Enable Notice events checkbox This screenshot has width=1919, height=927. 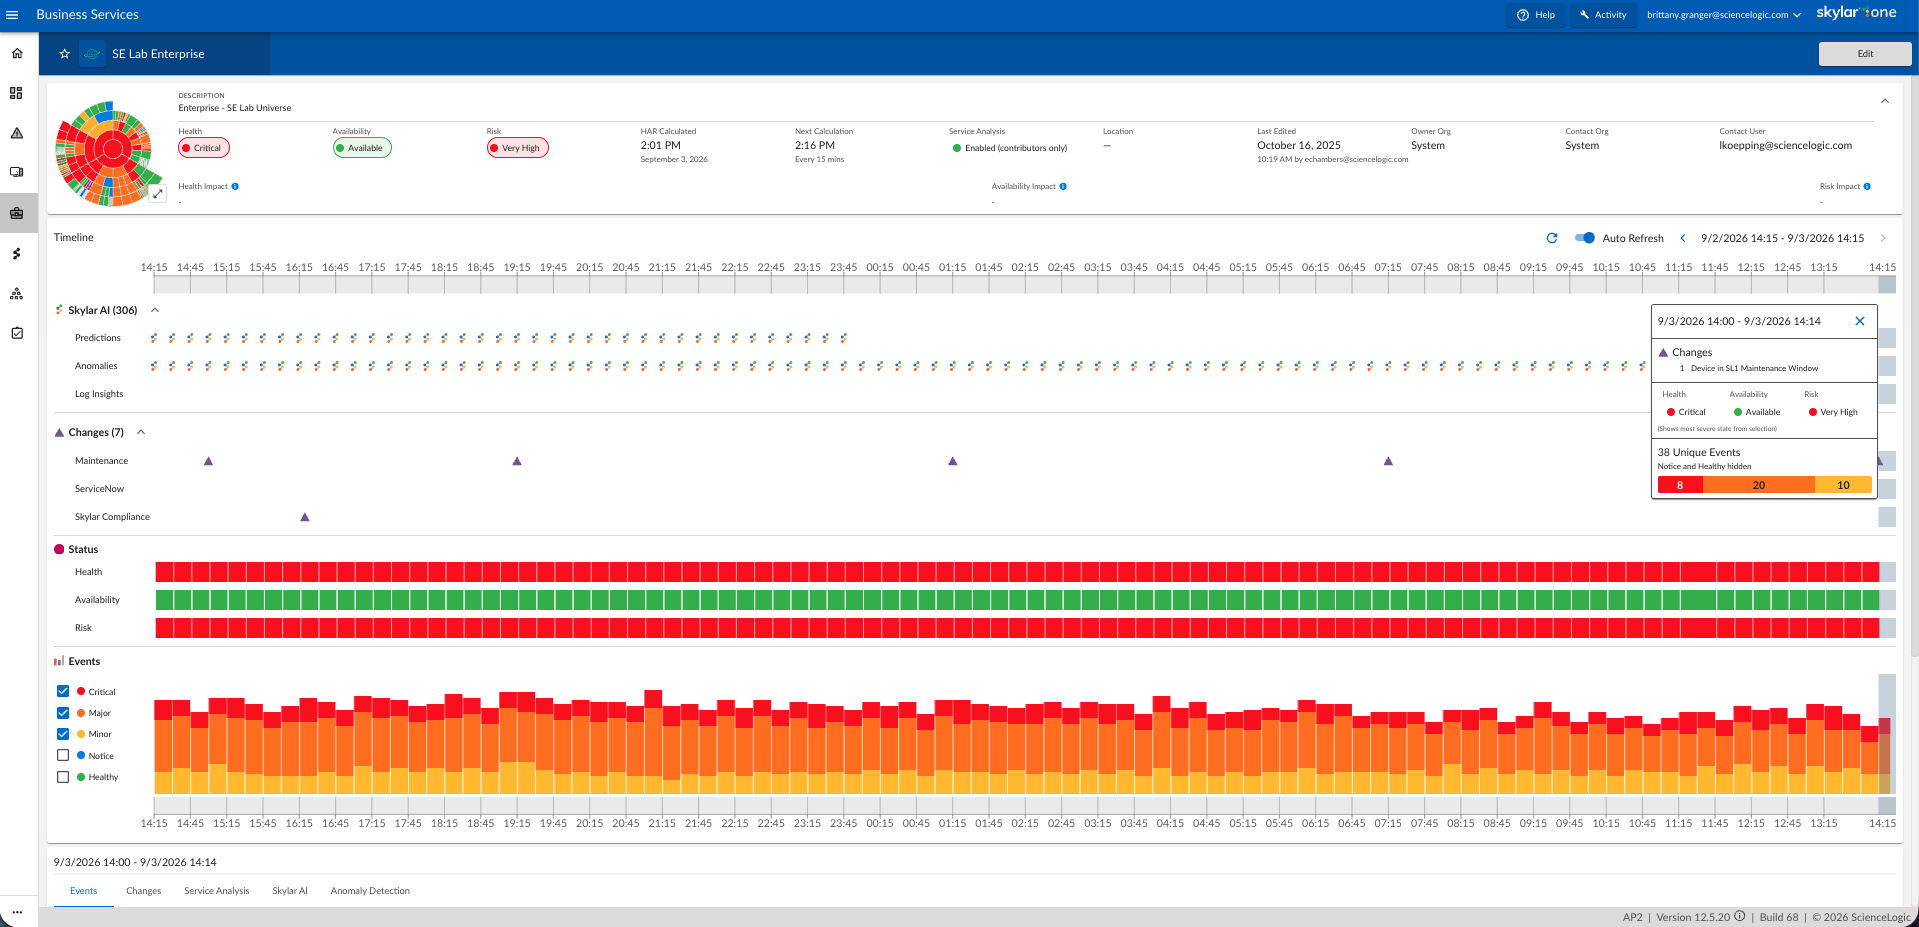coord(63,755)
